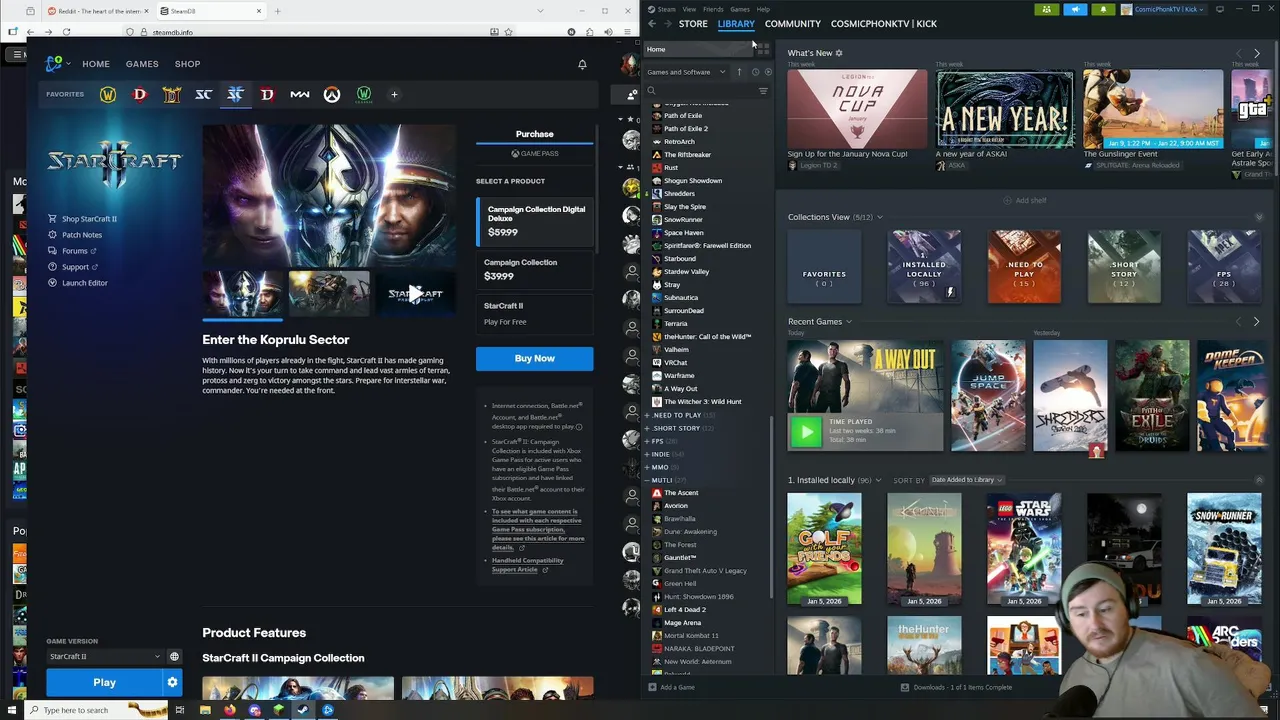The width and height of the screenshot is (1280, 720).
Task: Open the Modern Warfare favorite icon
Action: coord(300,94)
